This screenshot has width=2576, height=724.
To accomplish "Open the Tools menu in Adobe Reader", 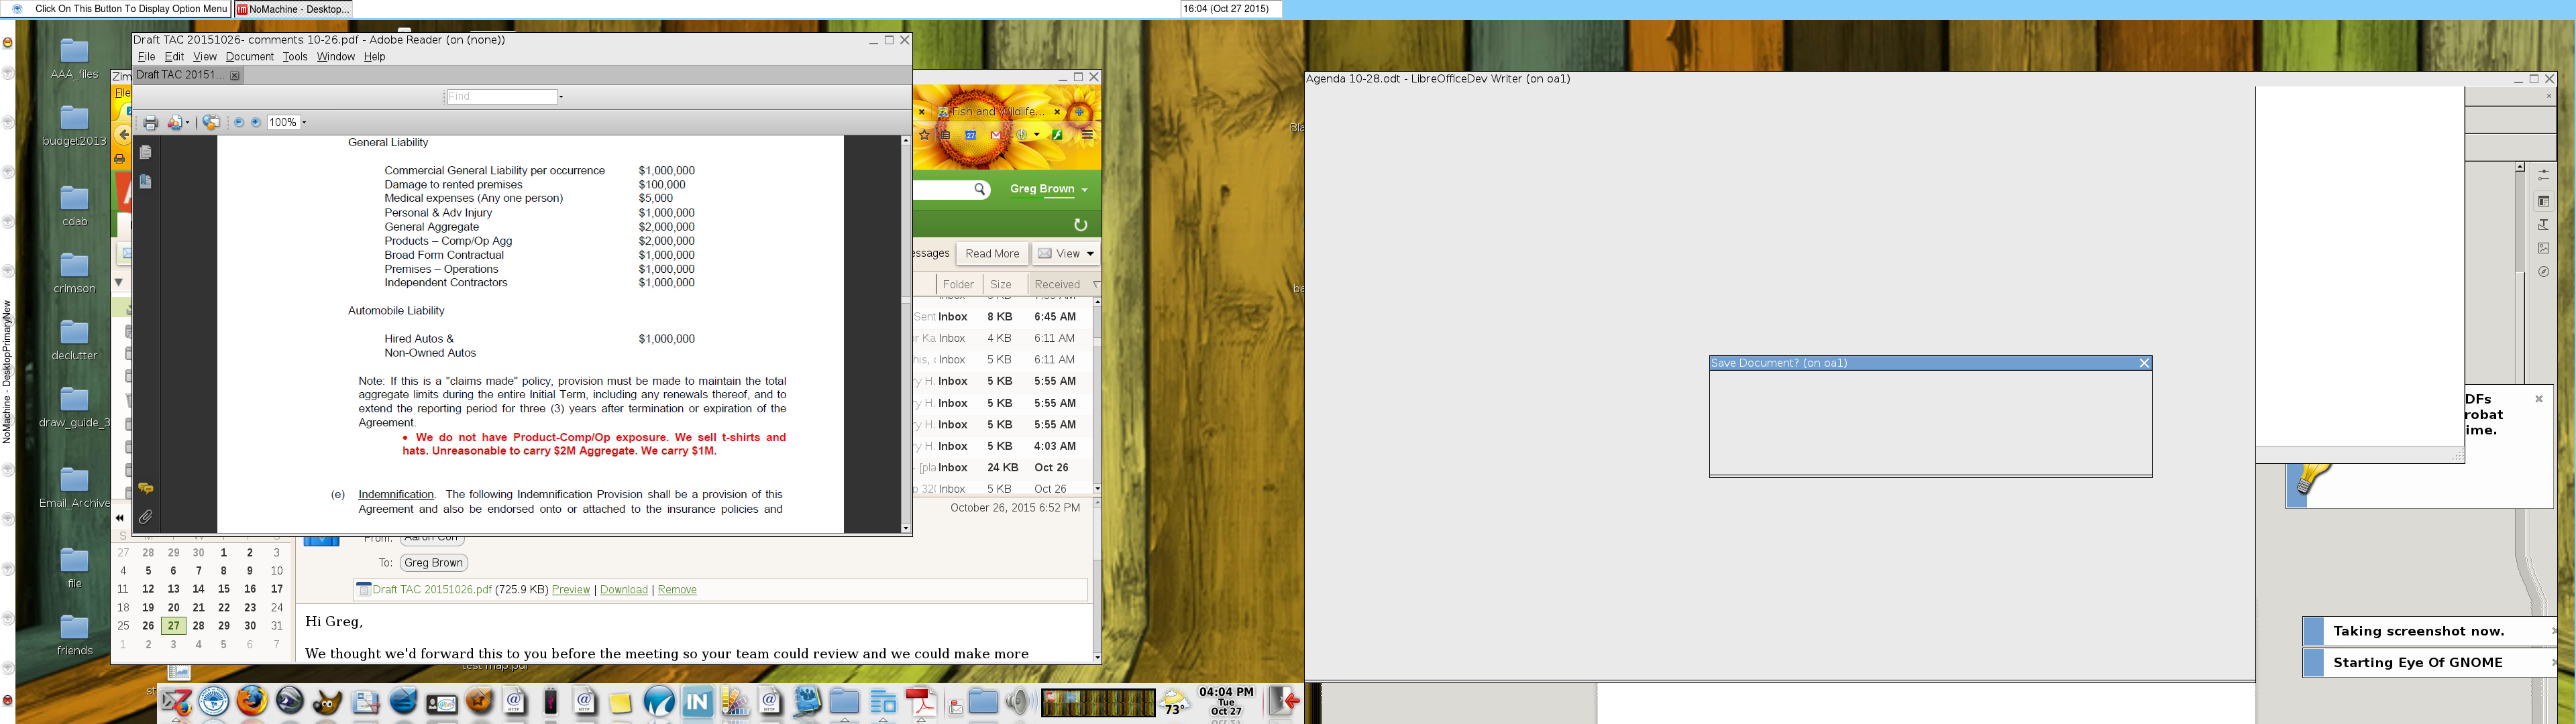I will [295, 57].
